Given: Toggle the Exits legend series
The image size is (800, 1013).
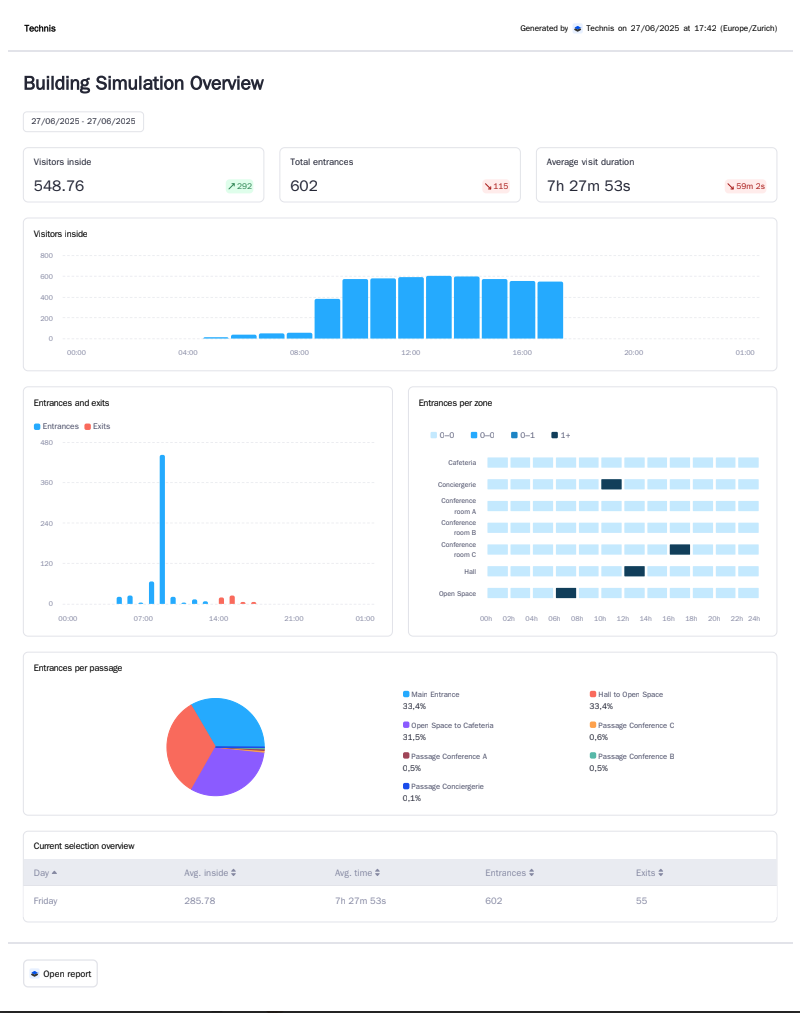Looking at the screenshot, I should coord(97,426).
